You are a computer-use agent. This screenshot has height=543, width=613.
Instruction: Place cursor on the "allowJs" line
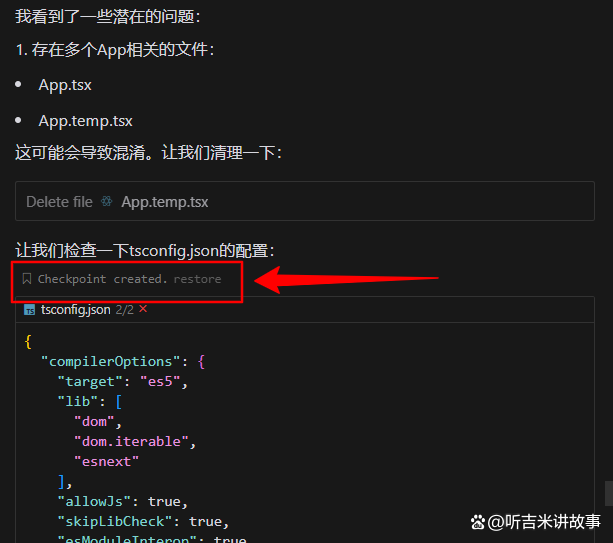coord(122,501)
